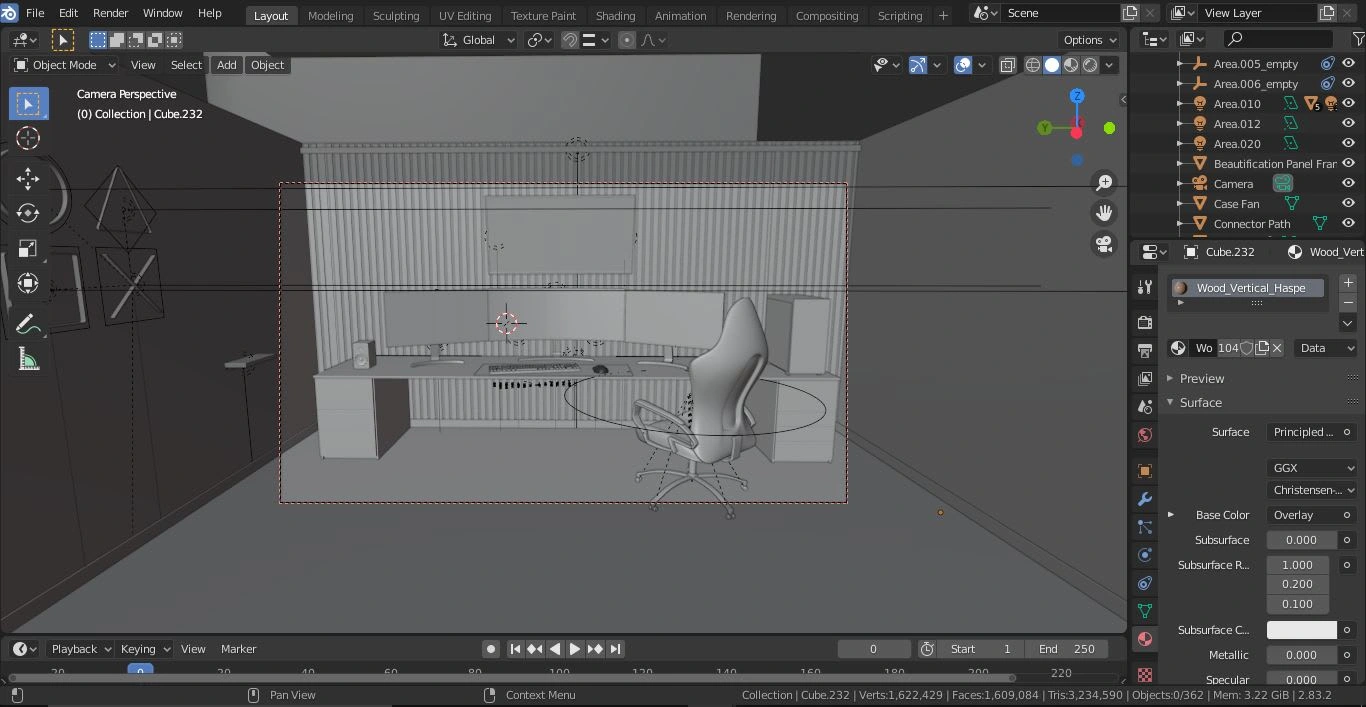Activate the Move tool
Screen dimensions: 1366x707
[x=28, y=179]
